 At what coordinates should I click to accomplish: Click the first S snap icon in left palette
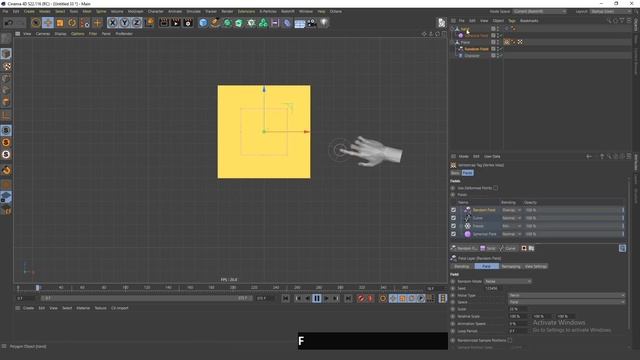(6, 130)
